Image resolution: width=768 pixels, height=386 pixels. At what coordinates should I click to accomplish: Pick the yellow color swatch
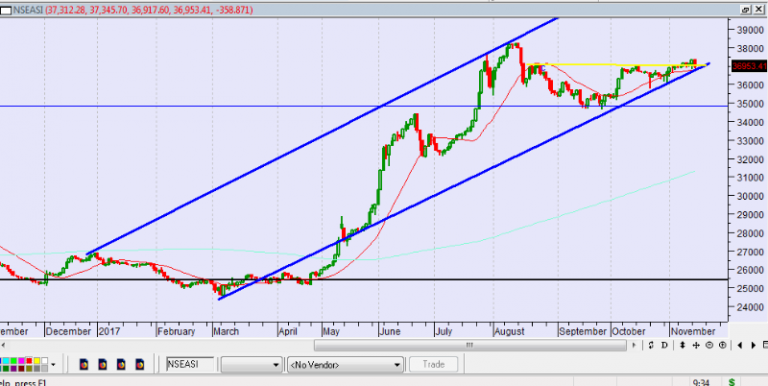[37, 361]
